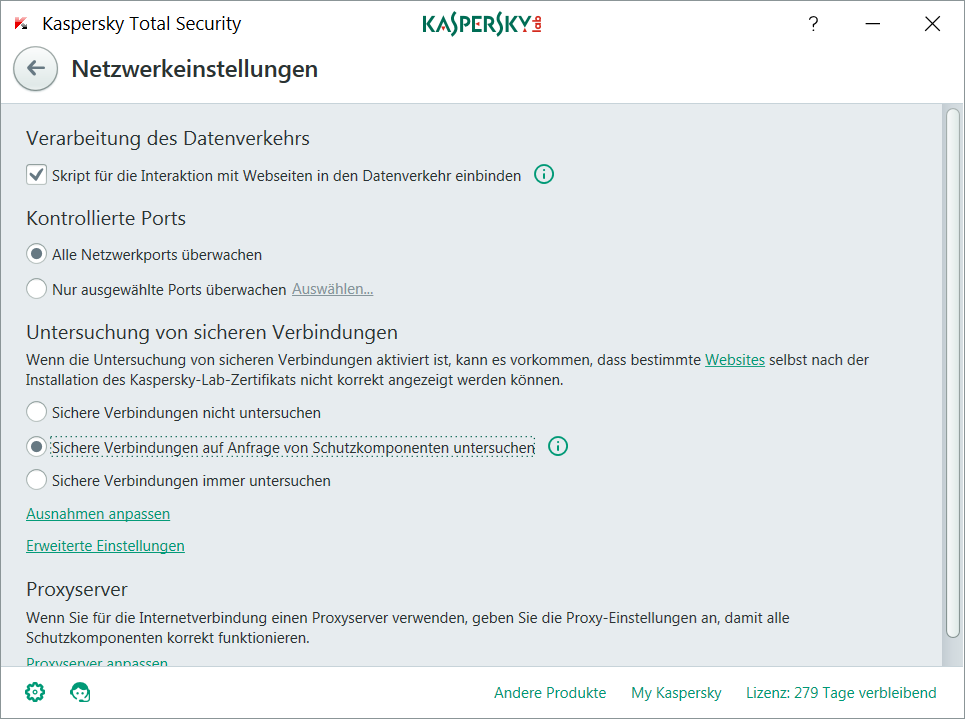
Task: Click the 'Kontrollierte Ports' heading
Action: [106, 218]
